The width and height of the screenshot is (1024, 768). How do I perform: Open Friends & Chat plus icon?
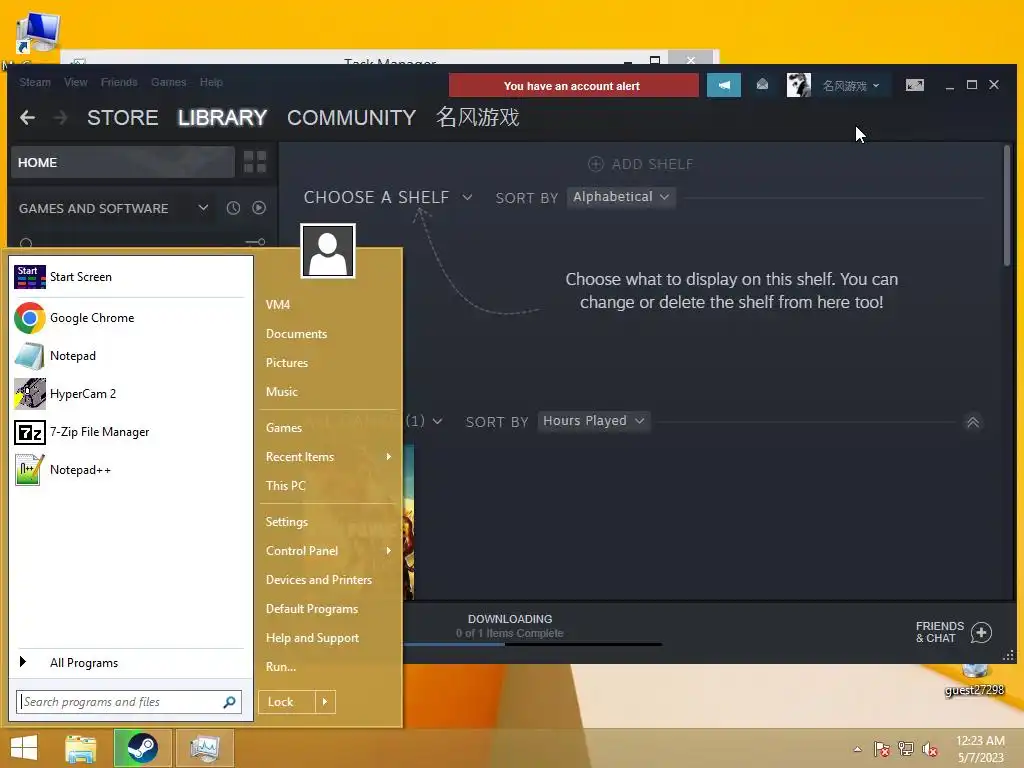pos(981,632)
